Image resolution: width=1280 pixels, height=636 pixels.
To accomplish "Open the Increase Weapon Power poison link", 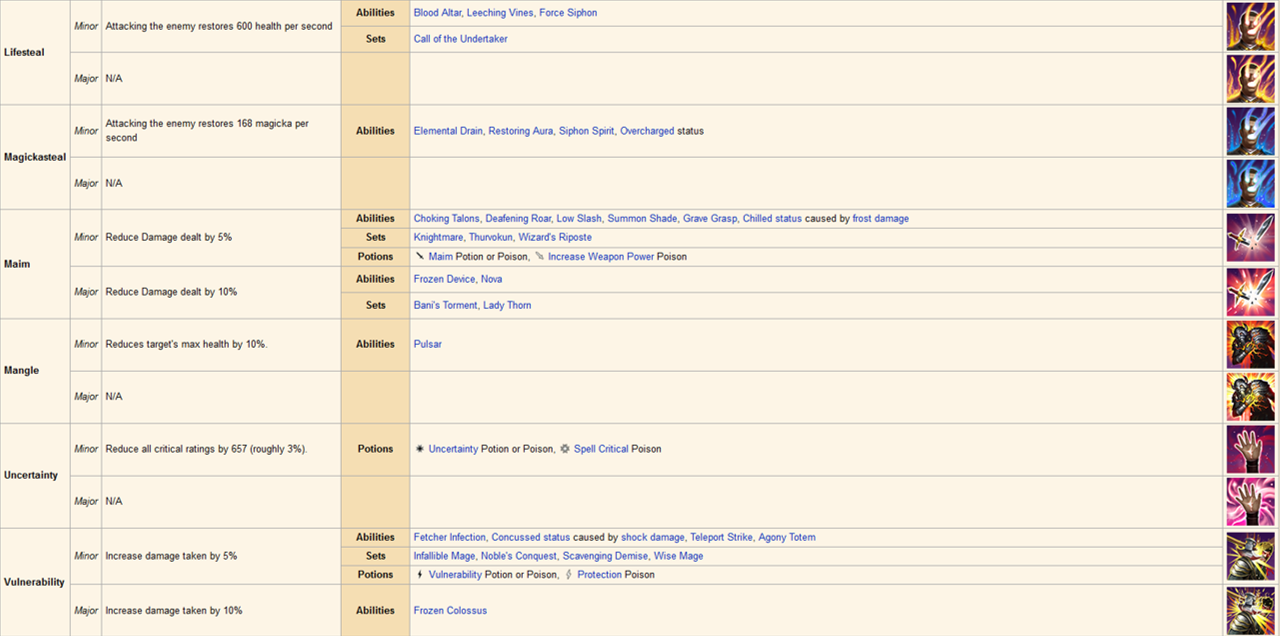I will coord(601,256).
